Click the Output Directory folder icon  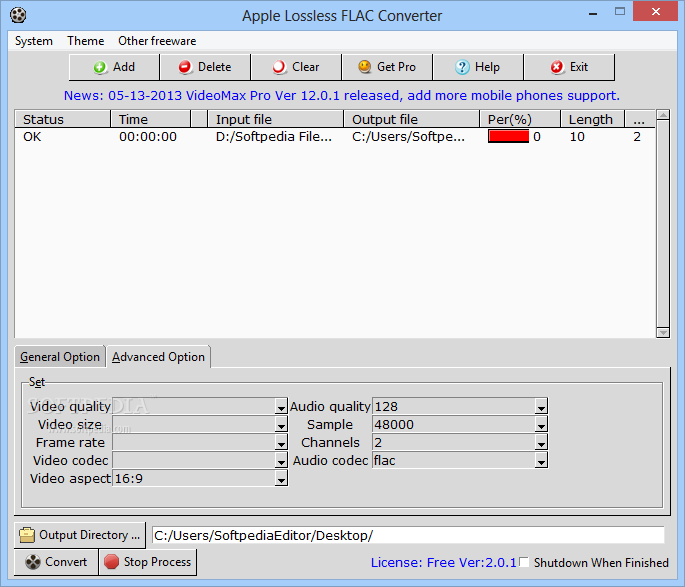pos(27,535)
